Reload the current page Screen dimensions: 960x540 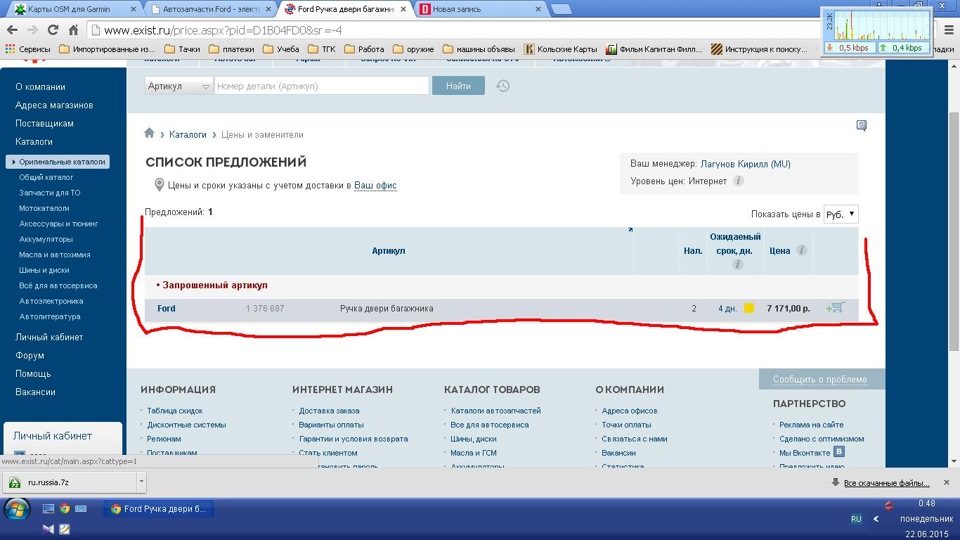point(53,29)
